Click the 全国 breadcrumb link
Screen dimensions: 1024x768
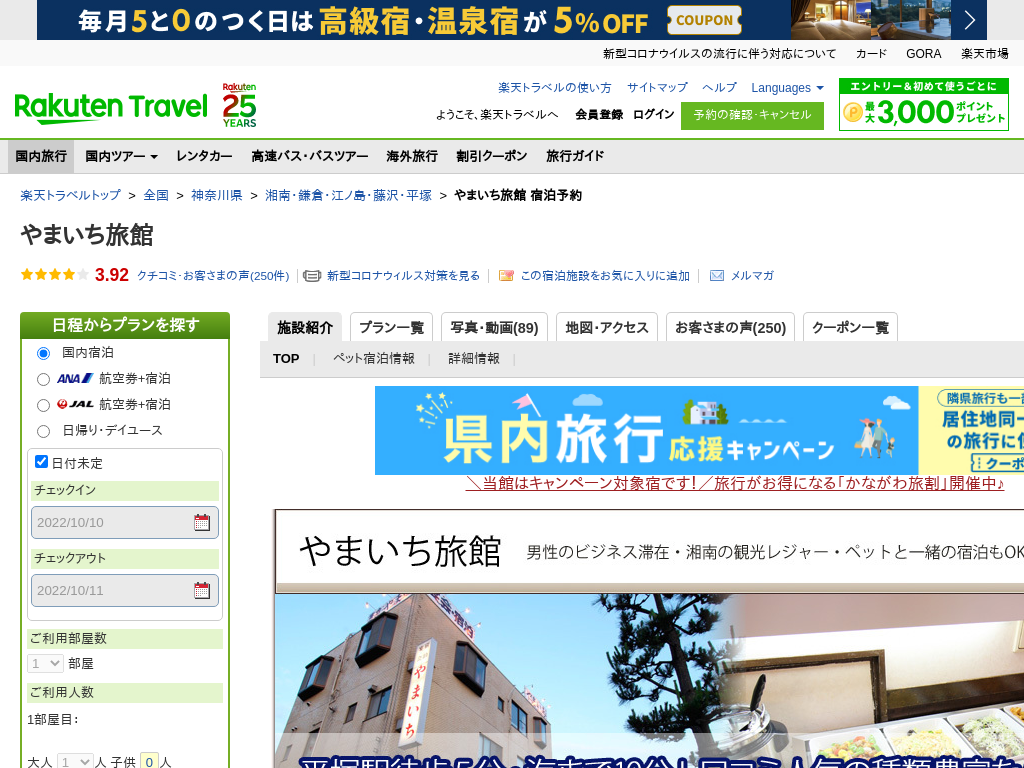click(x=156, y=195)
